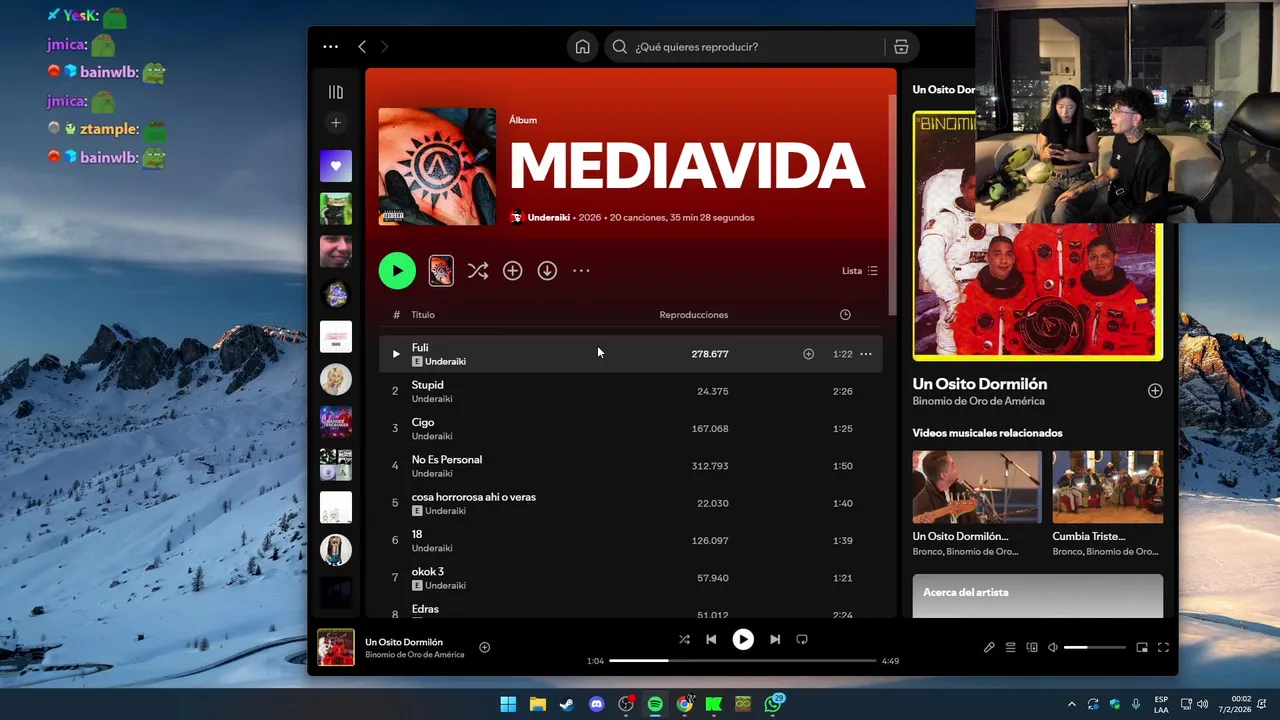Save MEDIAVIDA album to Your Library
This screenshot has width=1280, height=720.
pyautogui.click(x=512, y=270)
